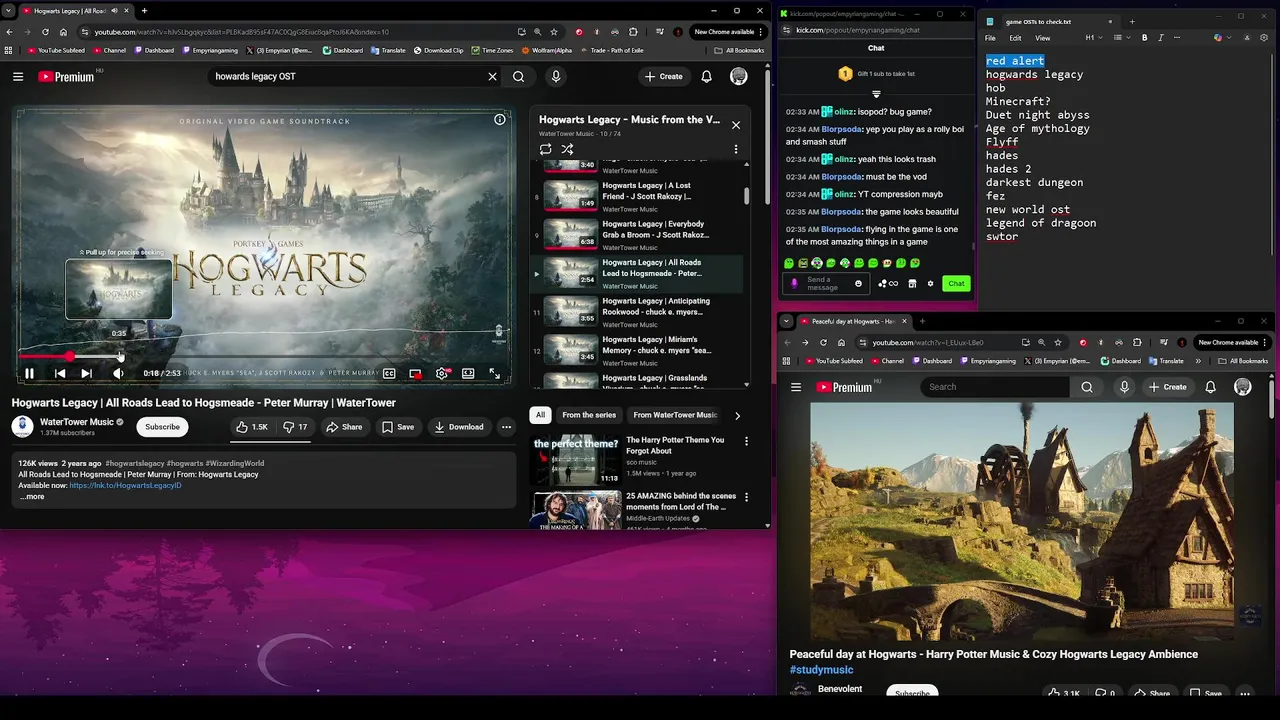
Task: Mute the main video player volume
Action: click(118, 373)
